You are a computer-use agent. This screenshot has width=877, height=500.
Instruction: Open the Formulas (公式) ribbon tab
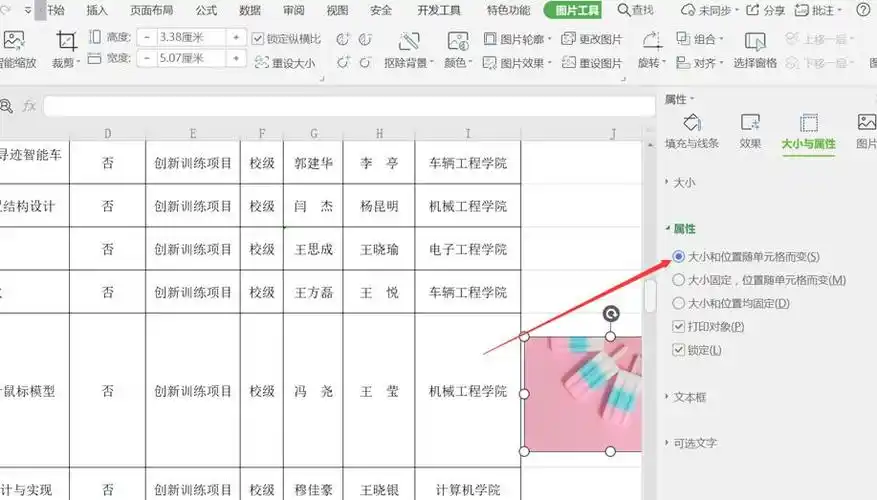click(206, 10)
